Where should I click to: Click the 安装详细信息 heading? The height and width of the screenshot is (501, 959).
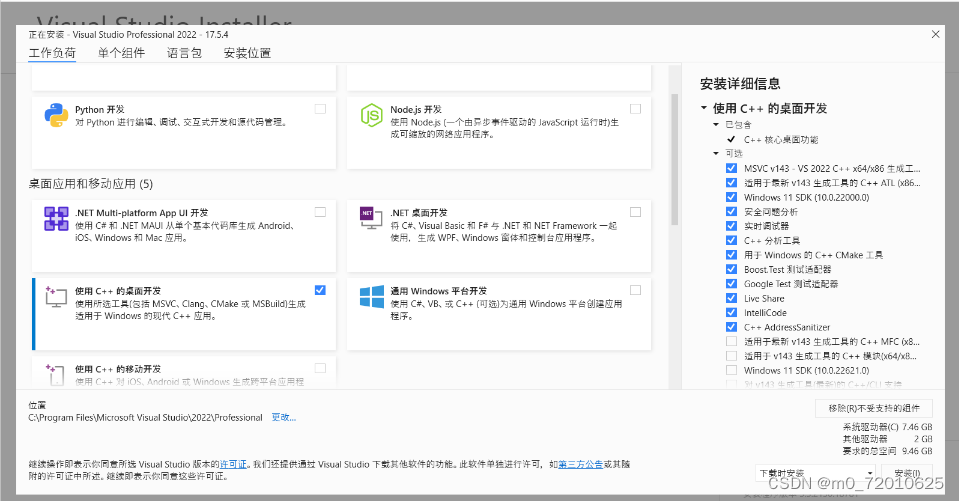(740, 84)
